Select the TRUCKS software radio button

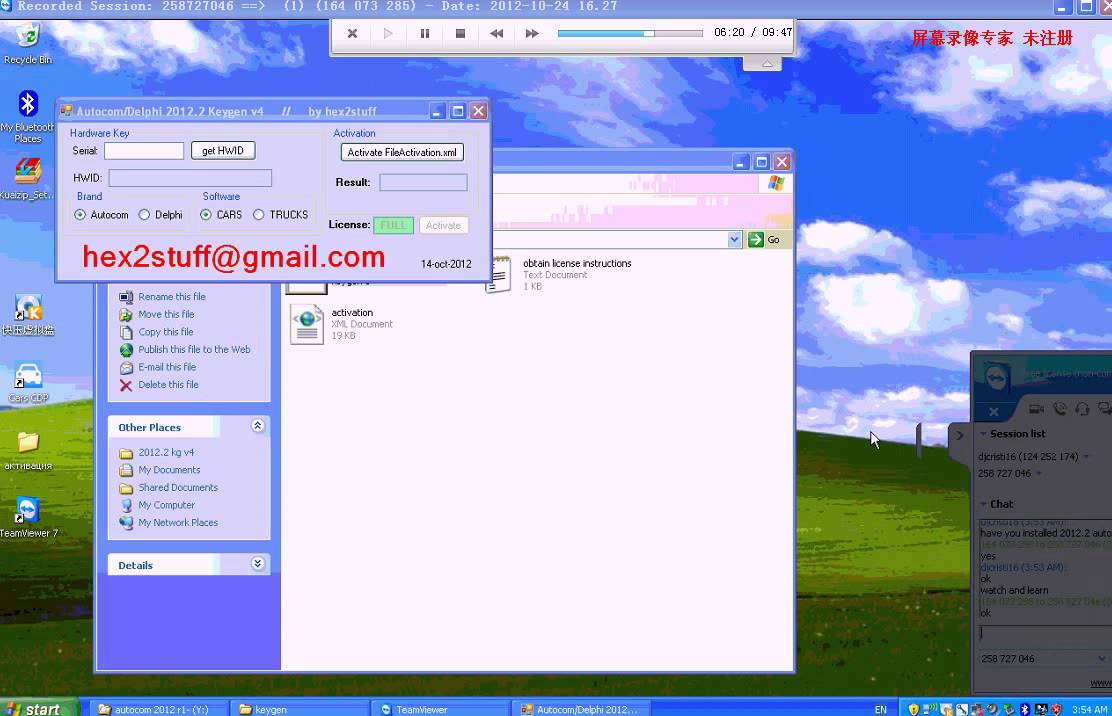258,215
